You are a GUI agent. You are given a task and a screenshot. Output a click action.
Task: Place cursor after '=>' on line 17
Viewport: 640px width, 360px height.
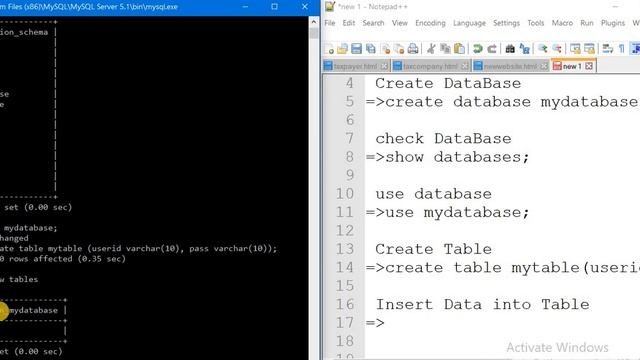click(385, 323)
